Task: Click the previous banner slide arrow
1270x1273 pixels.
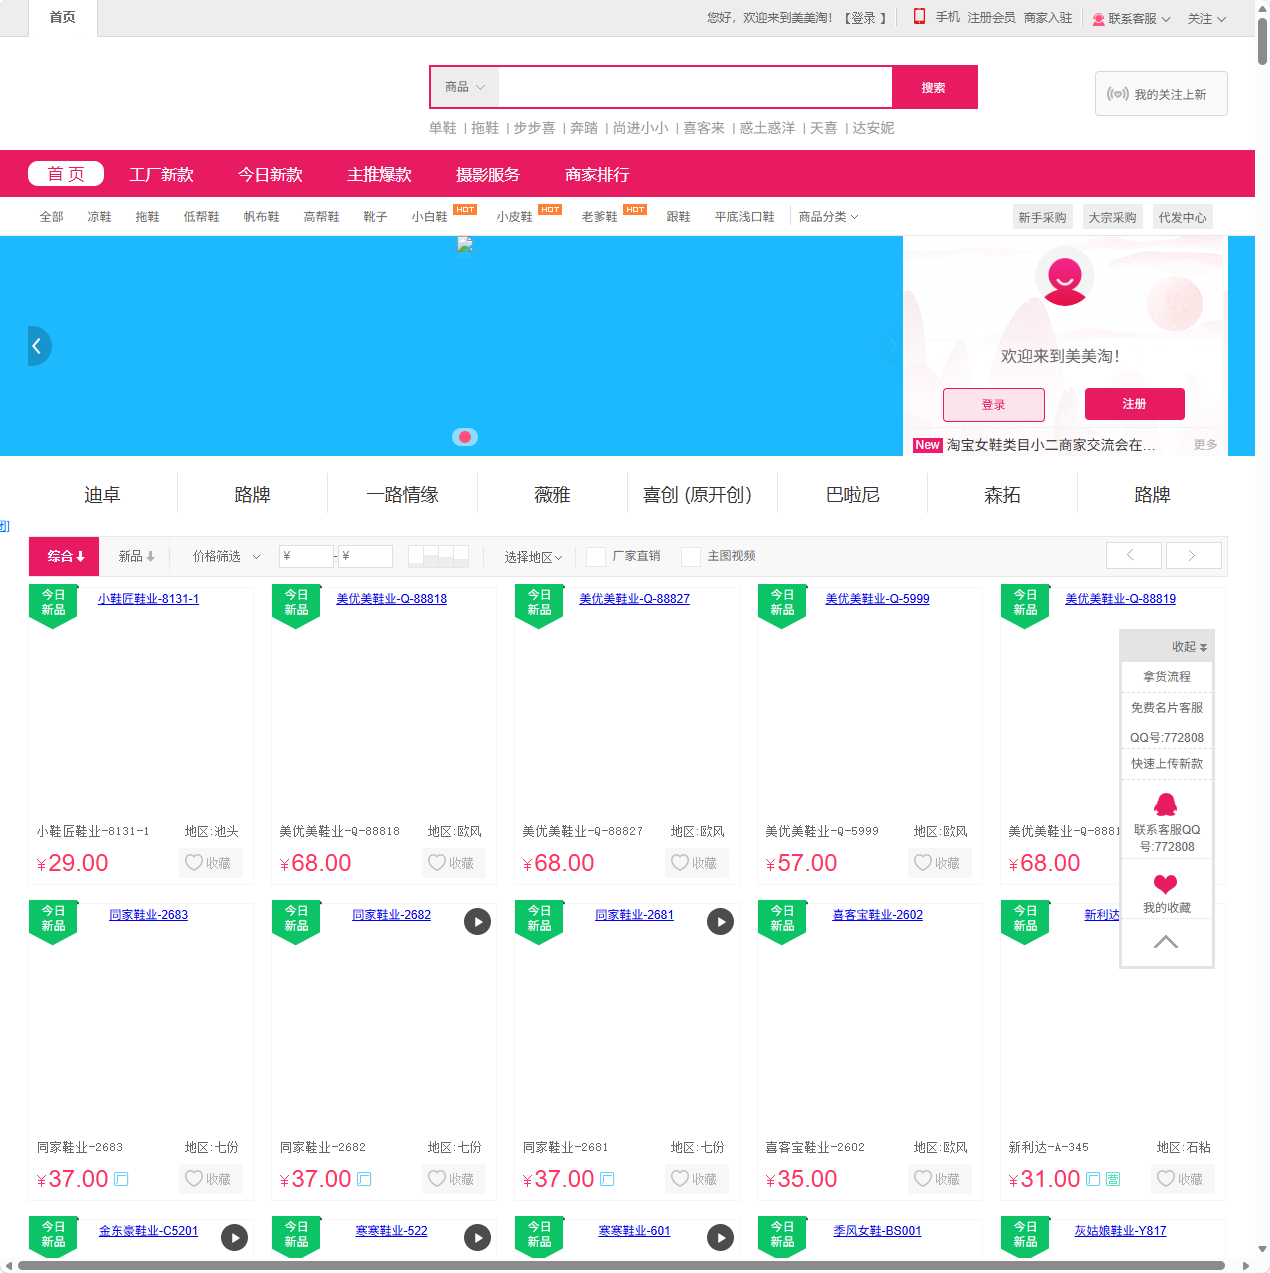Action: click(37, 346)
